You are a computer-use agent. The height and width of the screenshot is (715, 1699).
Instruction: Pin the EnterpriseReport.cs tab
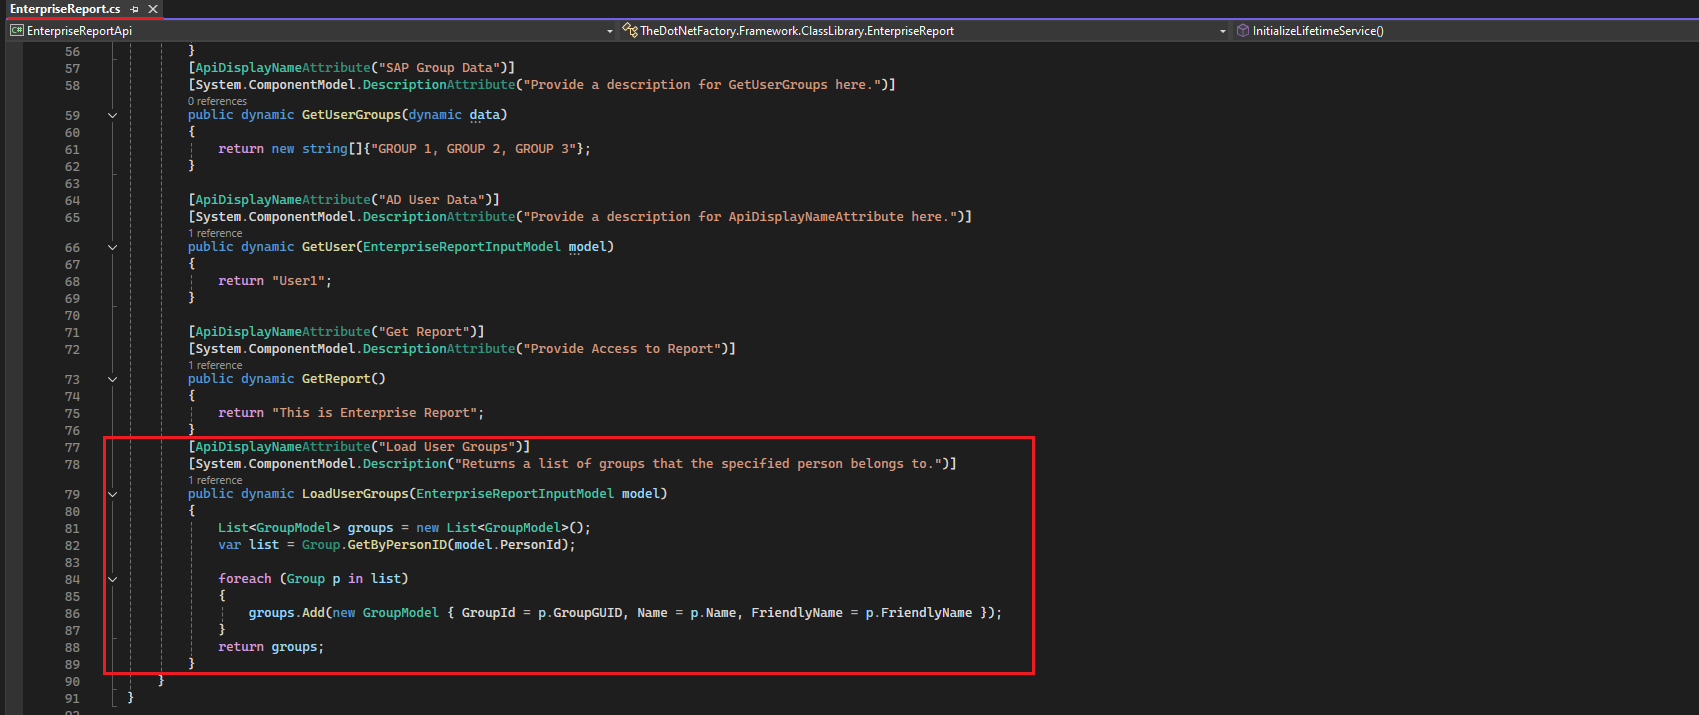point(135,9)
